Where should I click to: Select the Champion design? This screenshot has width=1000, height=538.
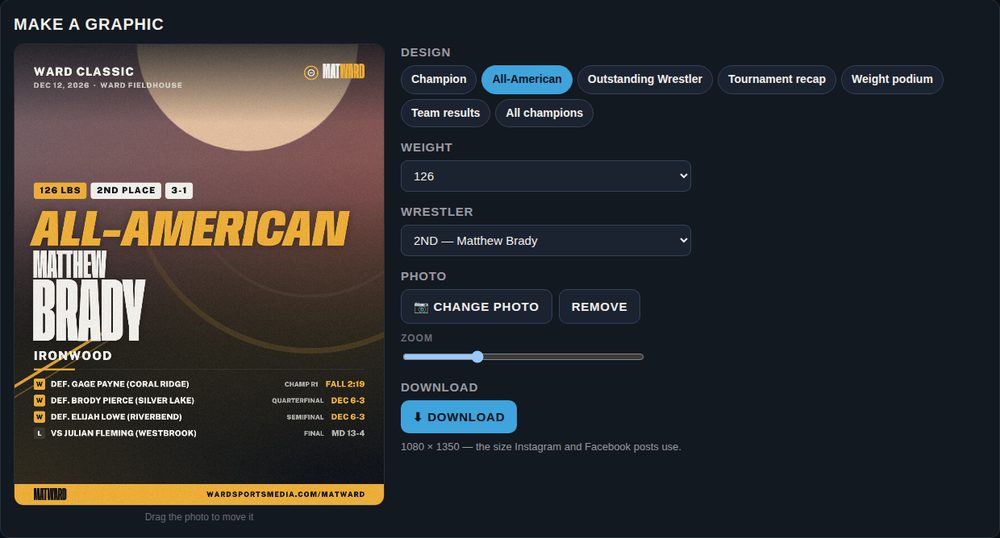pyautogui.click(x=438, y=79)
